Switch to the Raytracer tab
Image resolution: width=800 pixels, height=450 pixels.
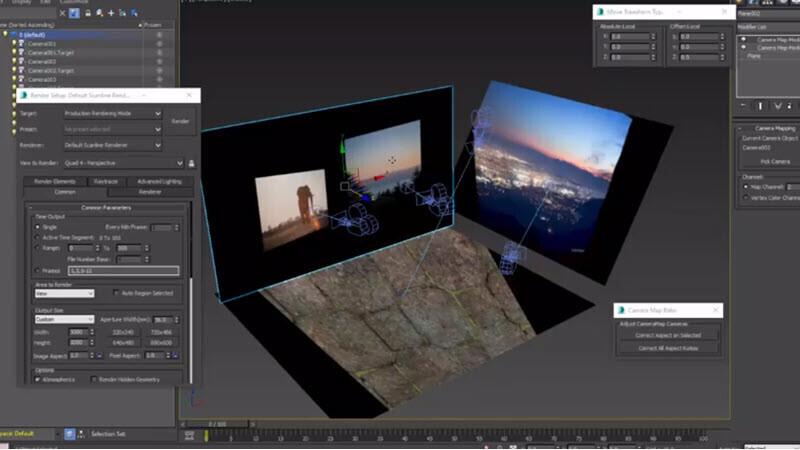[107, 181]
